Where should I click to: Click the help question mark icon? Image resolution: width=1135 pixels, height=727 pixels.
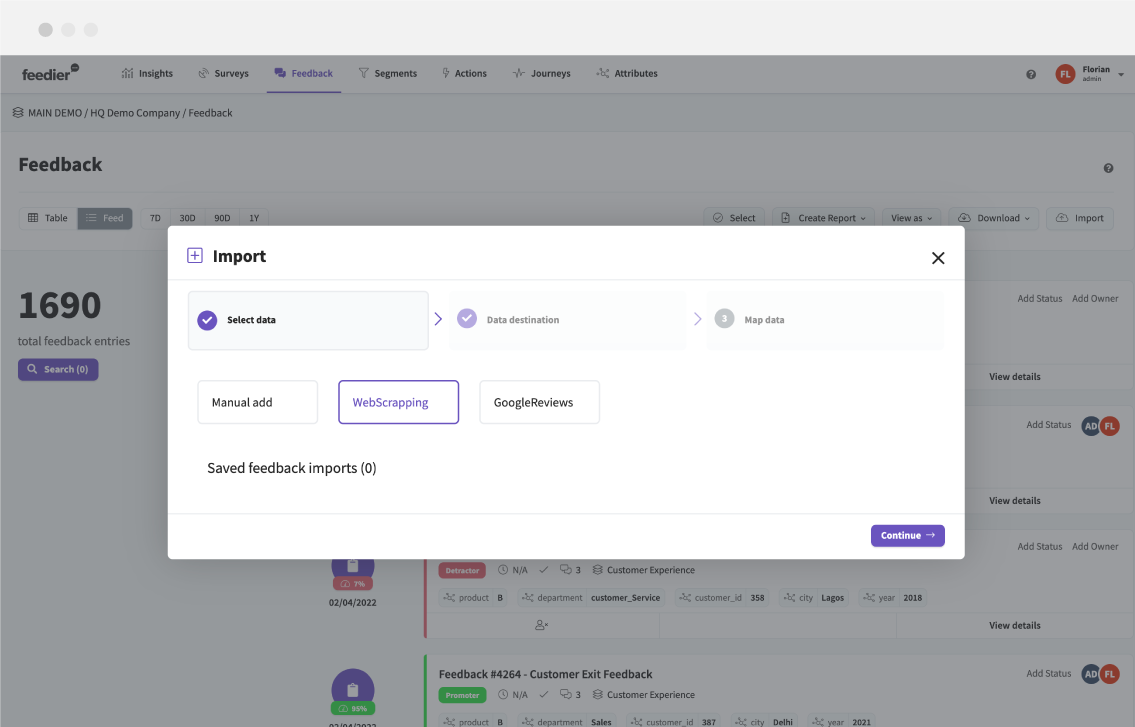tap(1031, 73)
